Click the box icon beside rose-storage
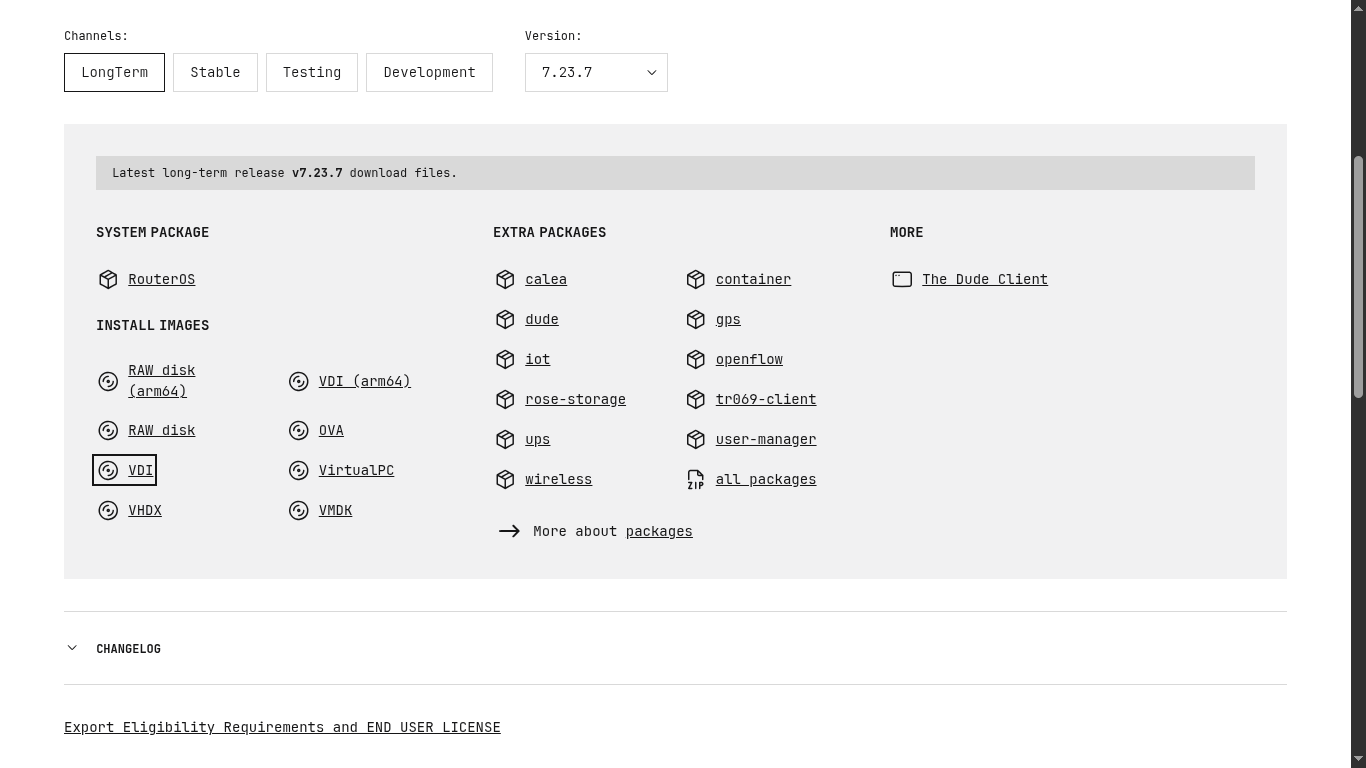The image size is (1366, 768). [505, 399]
